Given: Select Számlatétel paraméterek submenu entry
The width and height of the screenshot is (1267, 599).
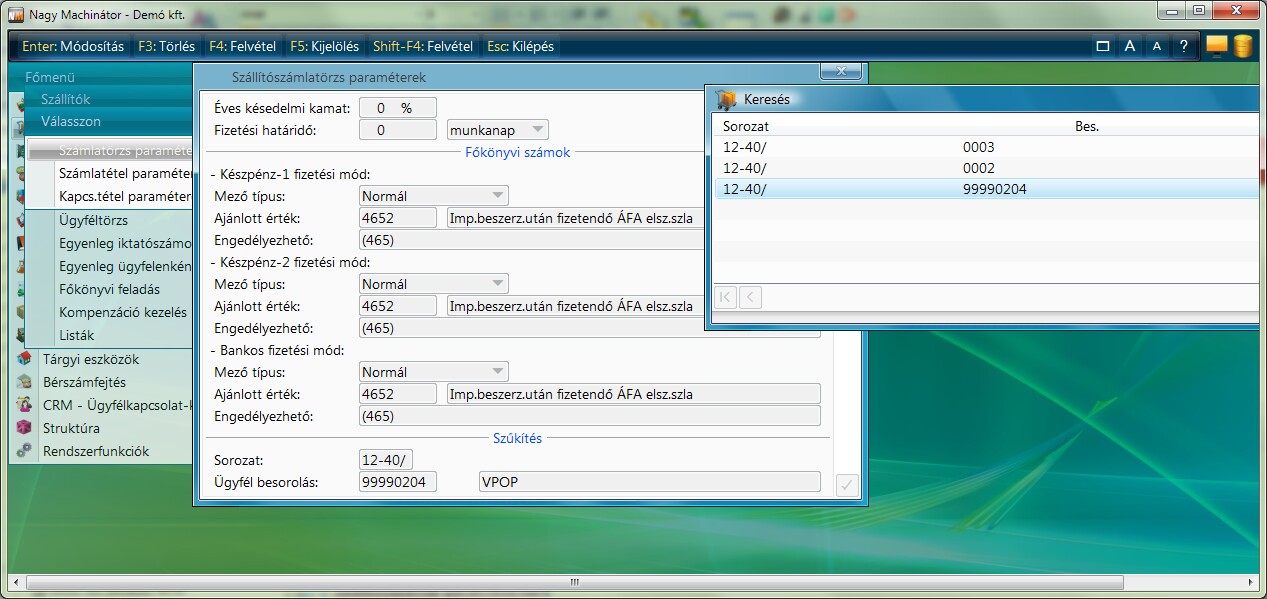Looking at the screenshot, I should 124,173.
